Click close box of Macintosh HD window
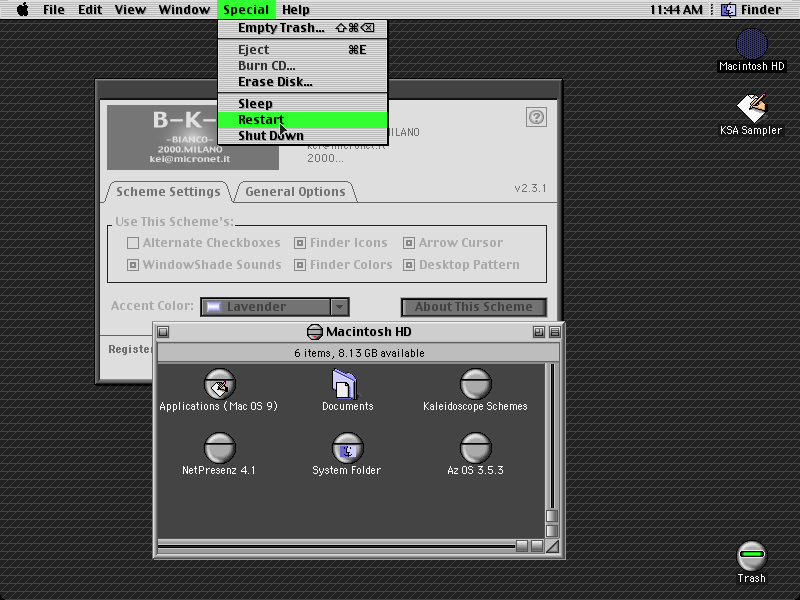 [163, 332]
